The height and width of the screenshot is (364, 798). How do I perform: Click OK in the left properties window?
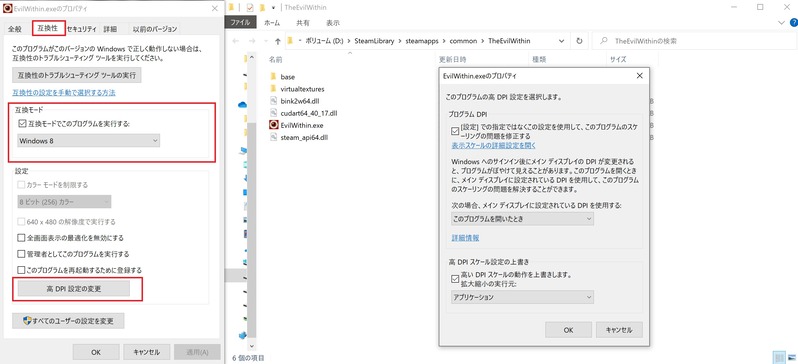[96, 352]
